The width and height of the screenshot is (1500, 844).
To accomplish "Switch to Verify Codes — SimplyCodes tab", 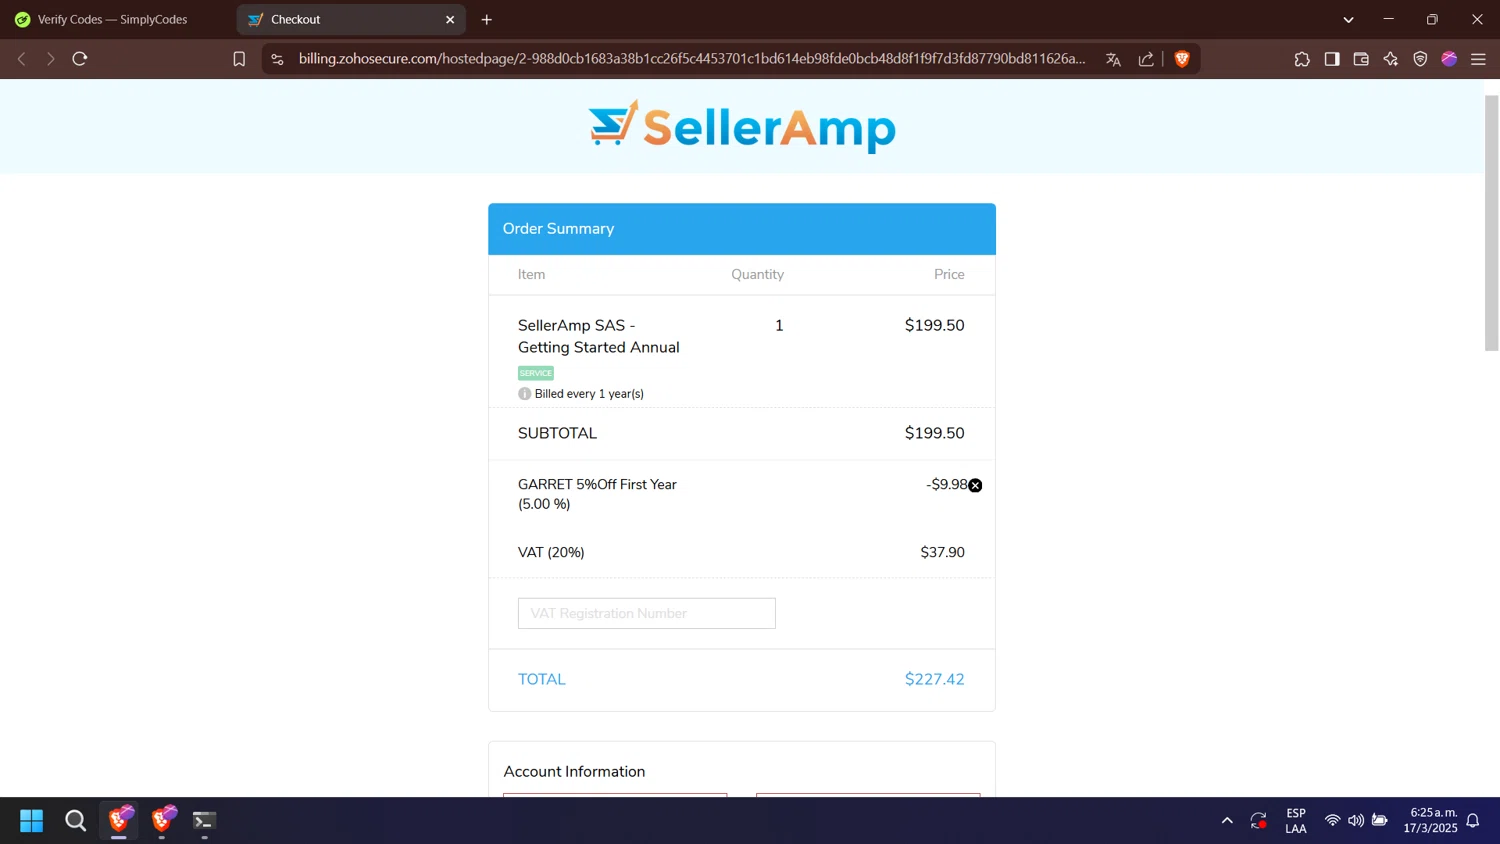I will click(x=112, y=19).
